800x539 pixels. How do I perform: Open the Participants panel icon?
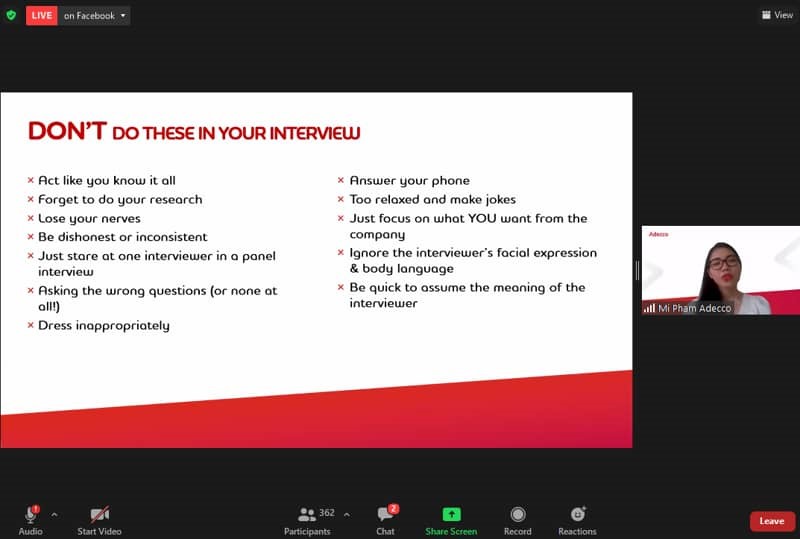click(x=307, y=514)
